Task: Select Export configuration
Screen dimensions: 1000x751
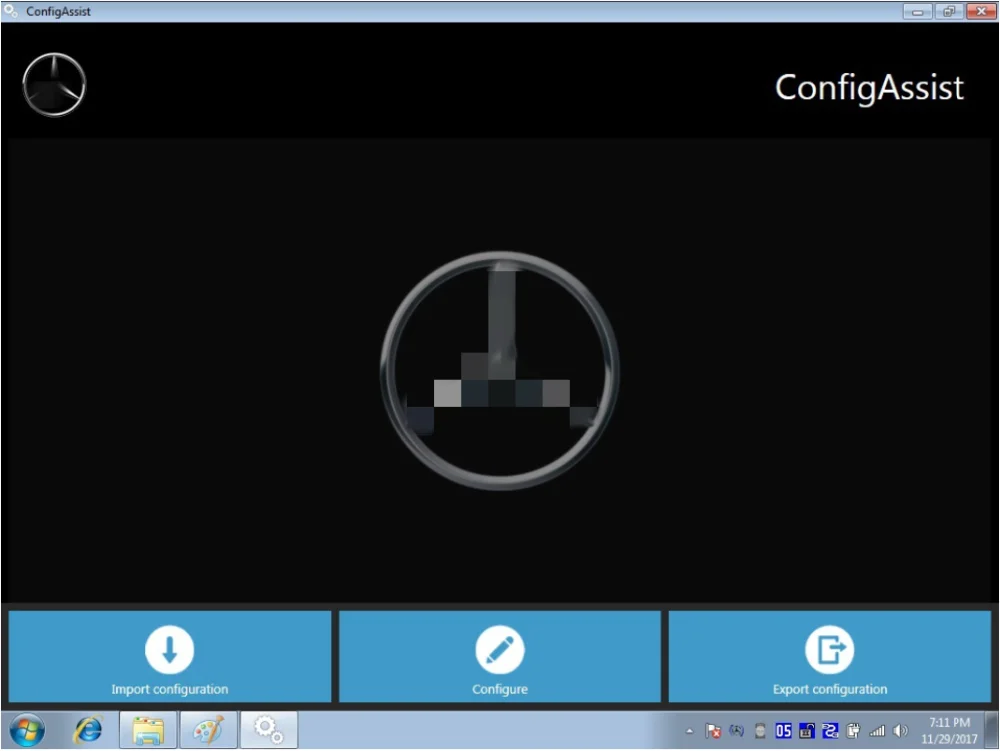Action: (830, 656)
